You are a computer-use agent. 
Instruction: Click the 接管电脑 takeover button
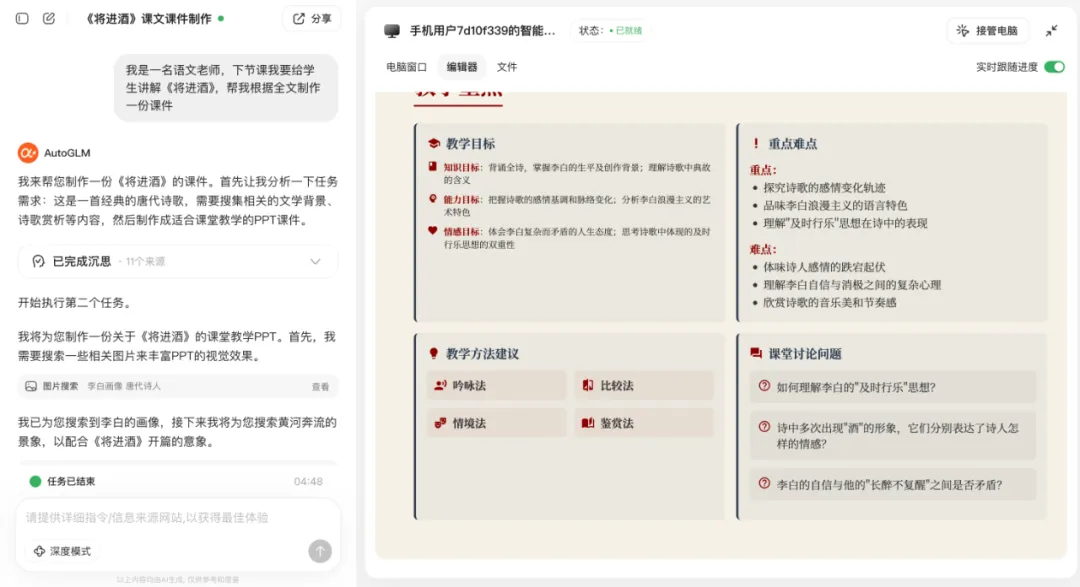tap(987, 31)
